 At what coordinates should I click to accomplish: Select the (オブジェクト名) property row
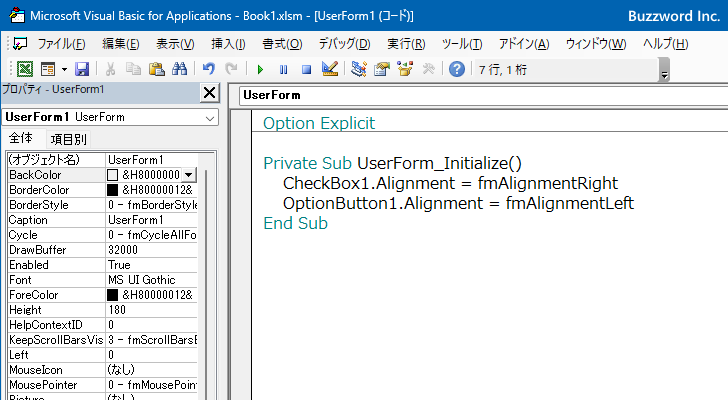point(103,160)
